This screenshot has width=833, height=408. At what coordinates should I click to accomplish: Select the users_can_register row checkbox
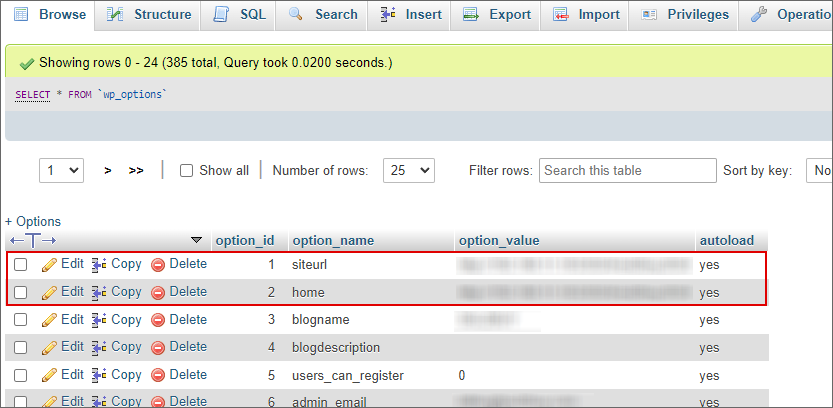pyautogui.click(x=20, y=375)
